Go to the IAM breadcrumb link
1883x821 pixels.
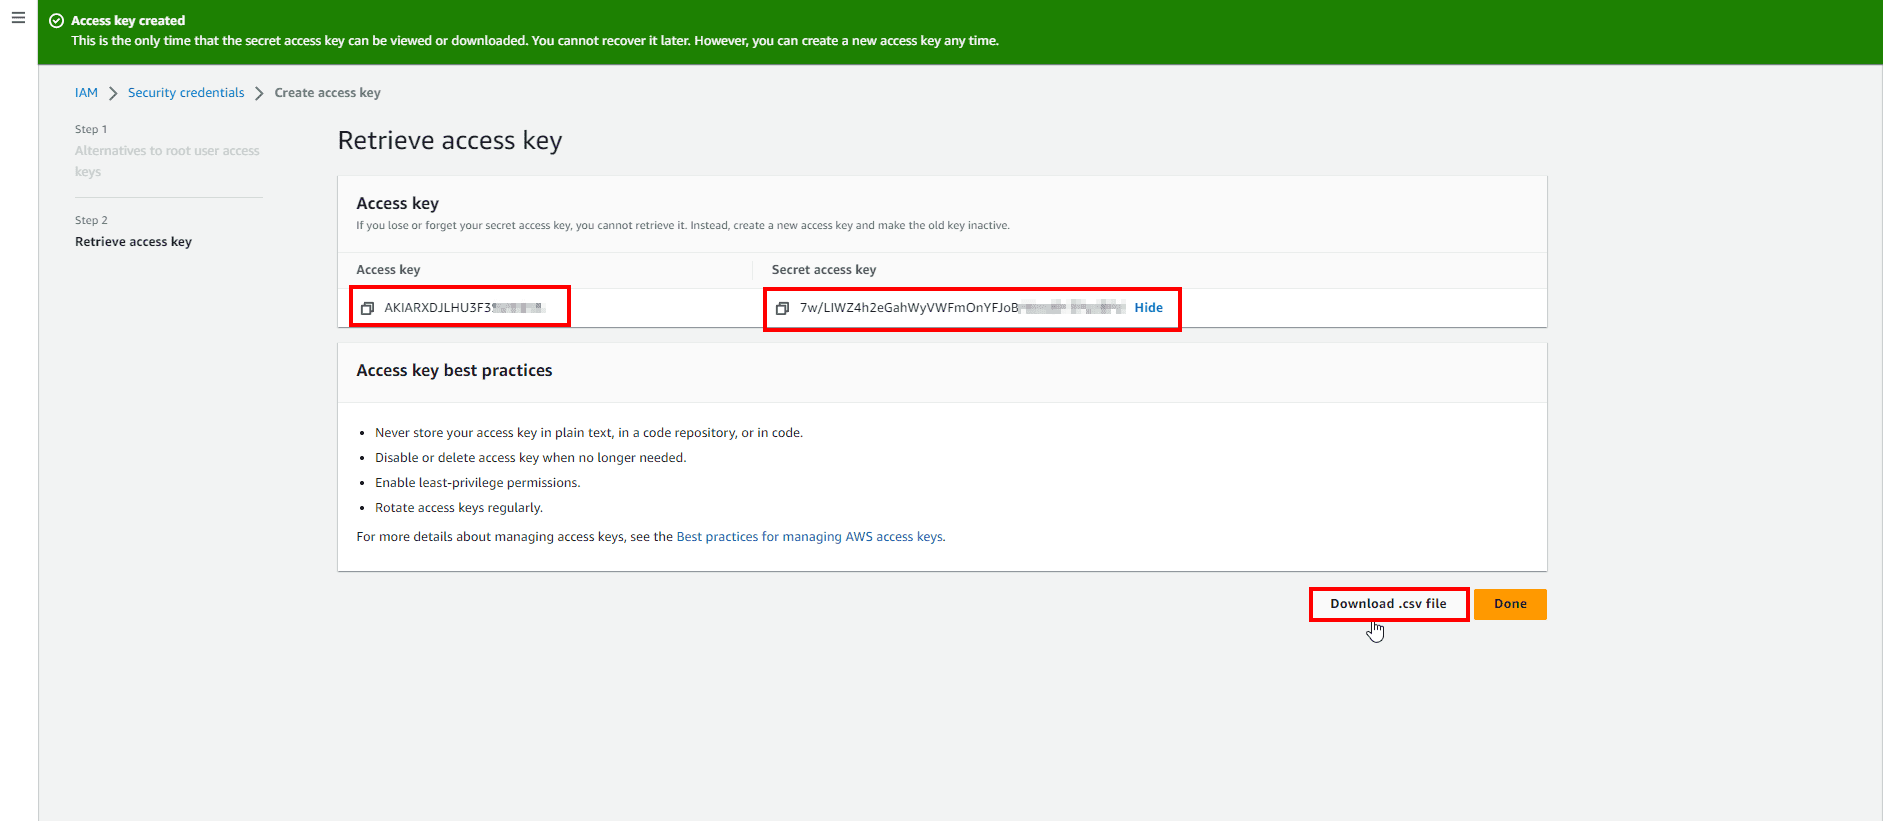click(x=86, y=93)
